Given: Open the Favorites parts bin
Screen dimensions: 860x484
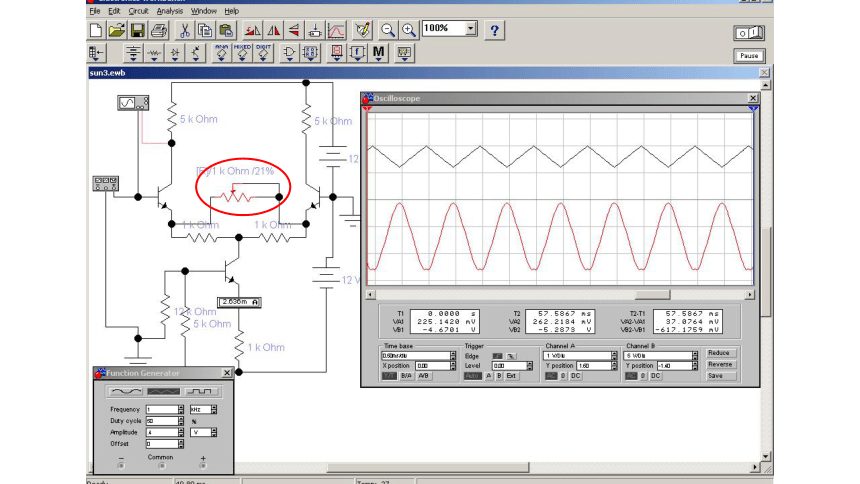Looking at the screenshot, I should tap(97, 53).
